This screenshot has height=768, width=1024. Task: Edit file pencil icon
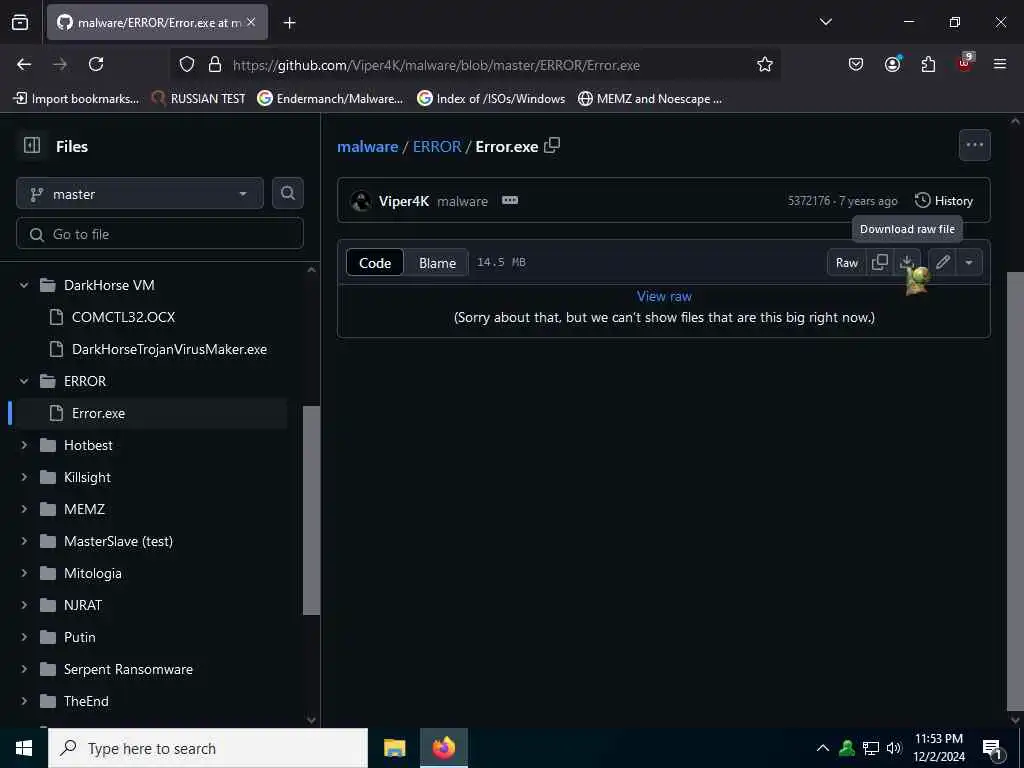point(942,263)
